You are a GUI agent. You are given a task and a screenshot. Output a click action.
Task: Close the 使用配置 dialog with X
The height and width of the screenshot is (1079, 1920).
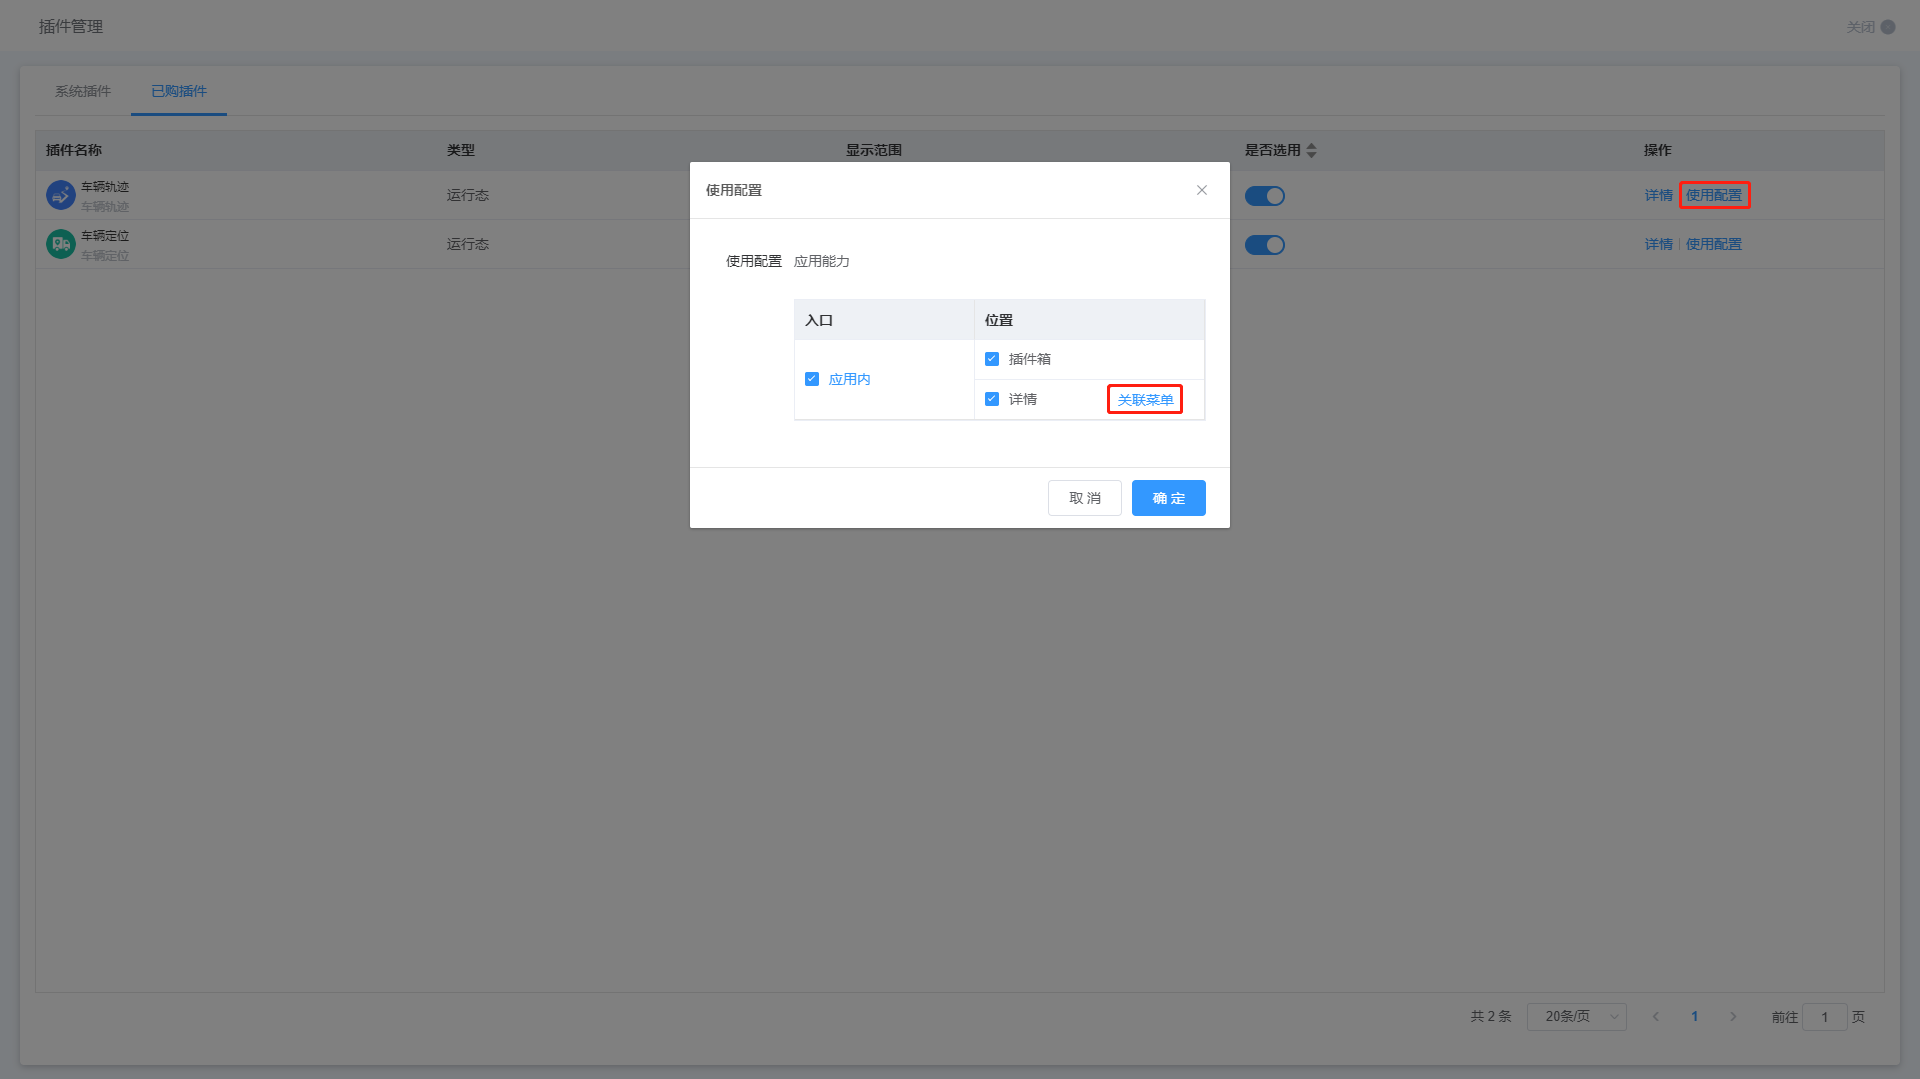pyautogui.click(x=1202, y=190)
